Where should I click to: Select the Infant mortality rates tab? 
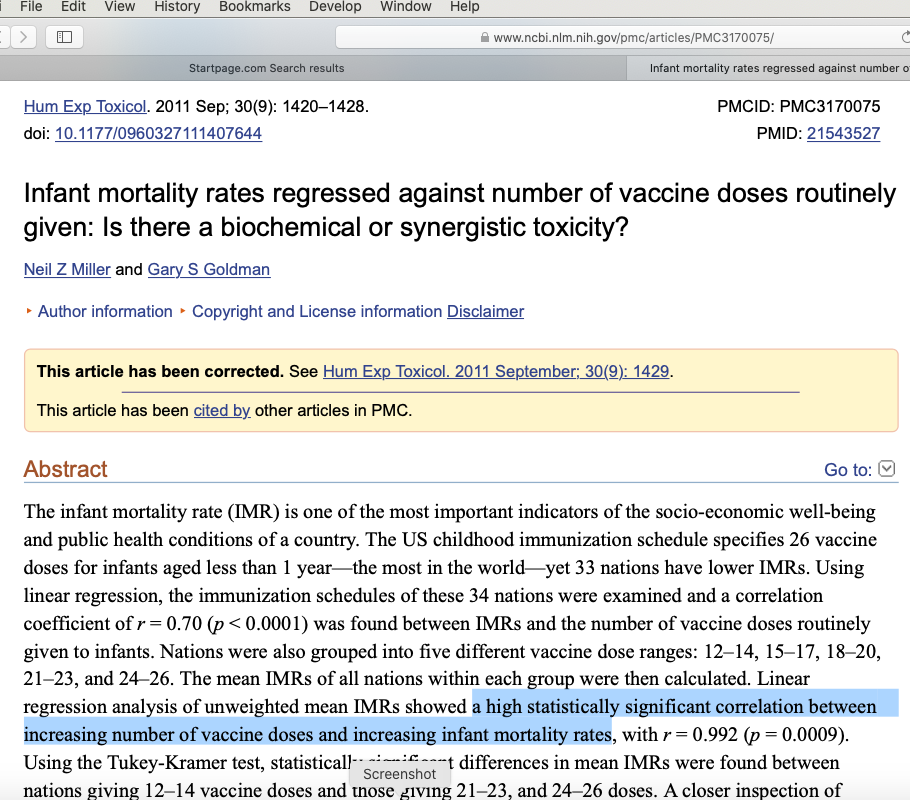click(x=768, y=68)
